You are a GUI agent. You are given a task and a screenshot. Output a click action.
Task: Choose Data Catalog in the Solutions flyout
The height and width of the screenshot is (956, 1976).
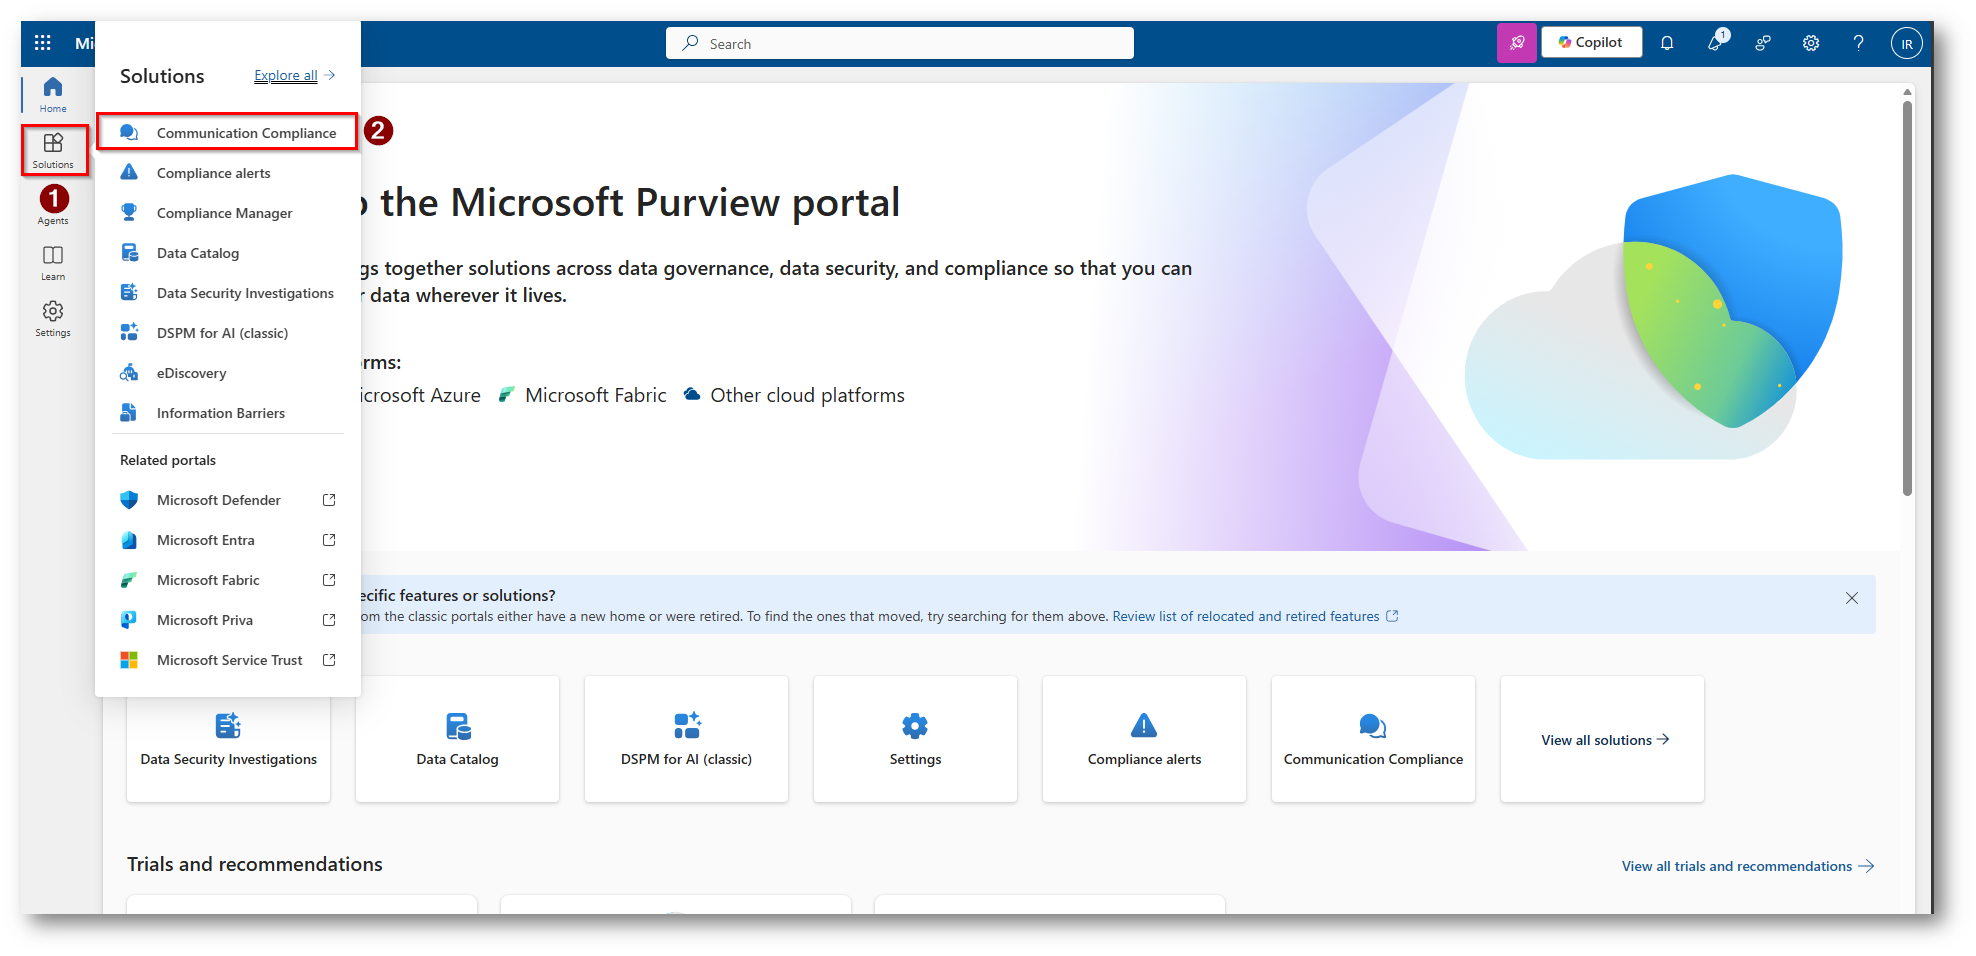coord(228,253)
